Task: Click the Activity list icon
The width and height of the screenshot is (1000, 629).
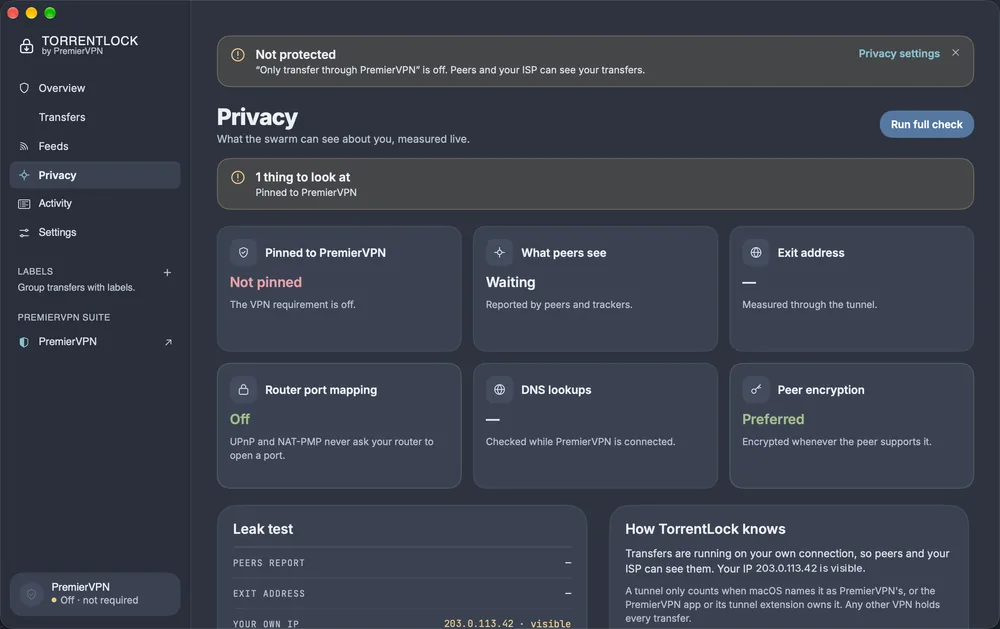Action: click(24, 204)
